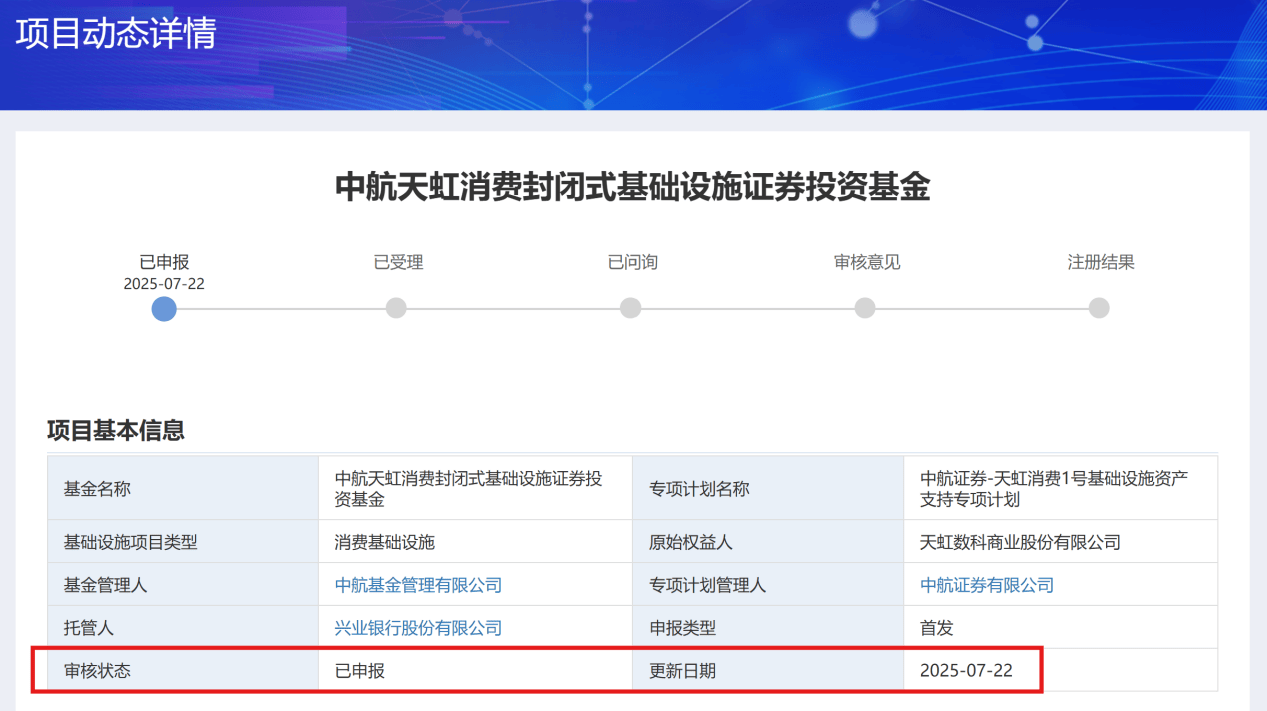
Task: Click the 已问询 step label
Action: (632, 262)
